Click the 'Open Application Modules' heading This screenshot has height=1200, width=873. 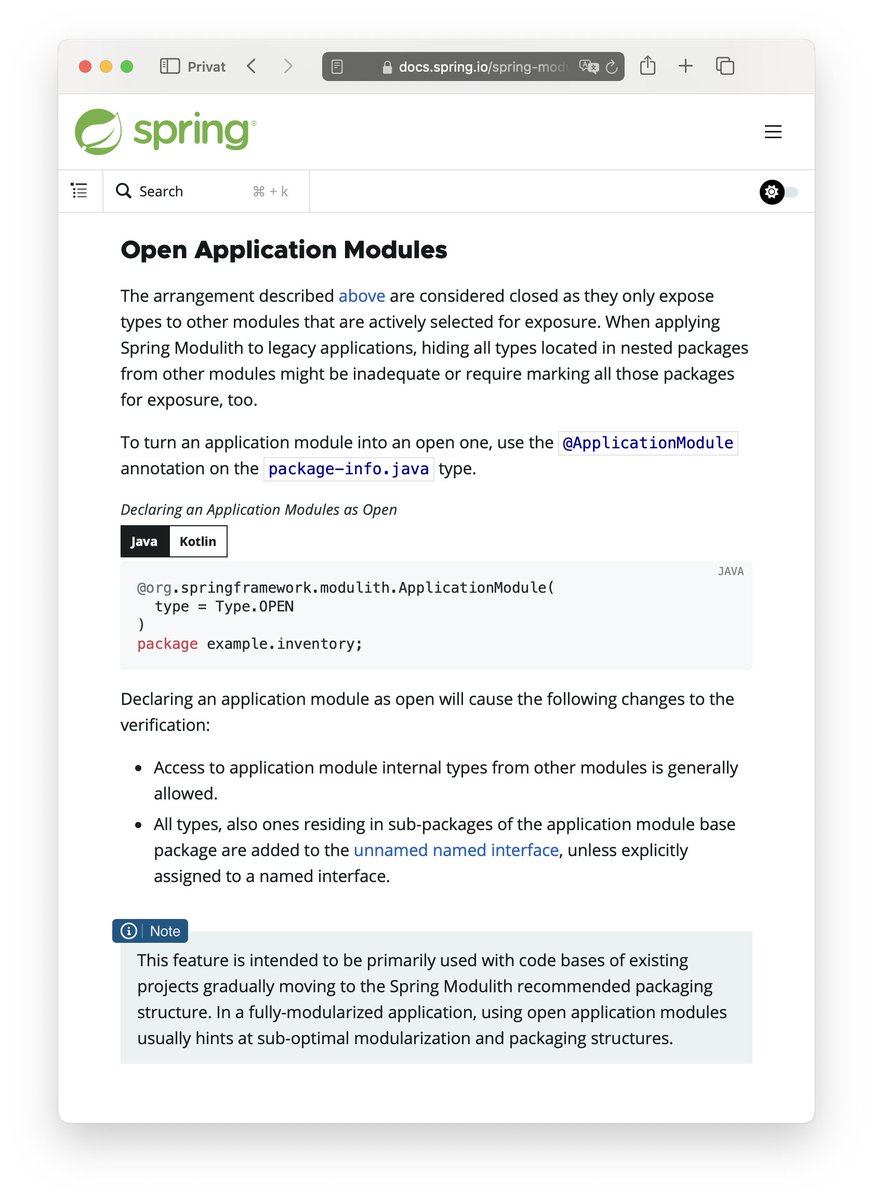tap(284, 250)
